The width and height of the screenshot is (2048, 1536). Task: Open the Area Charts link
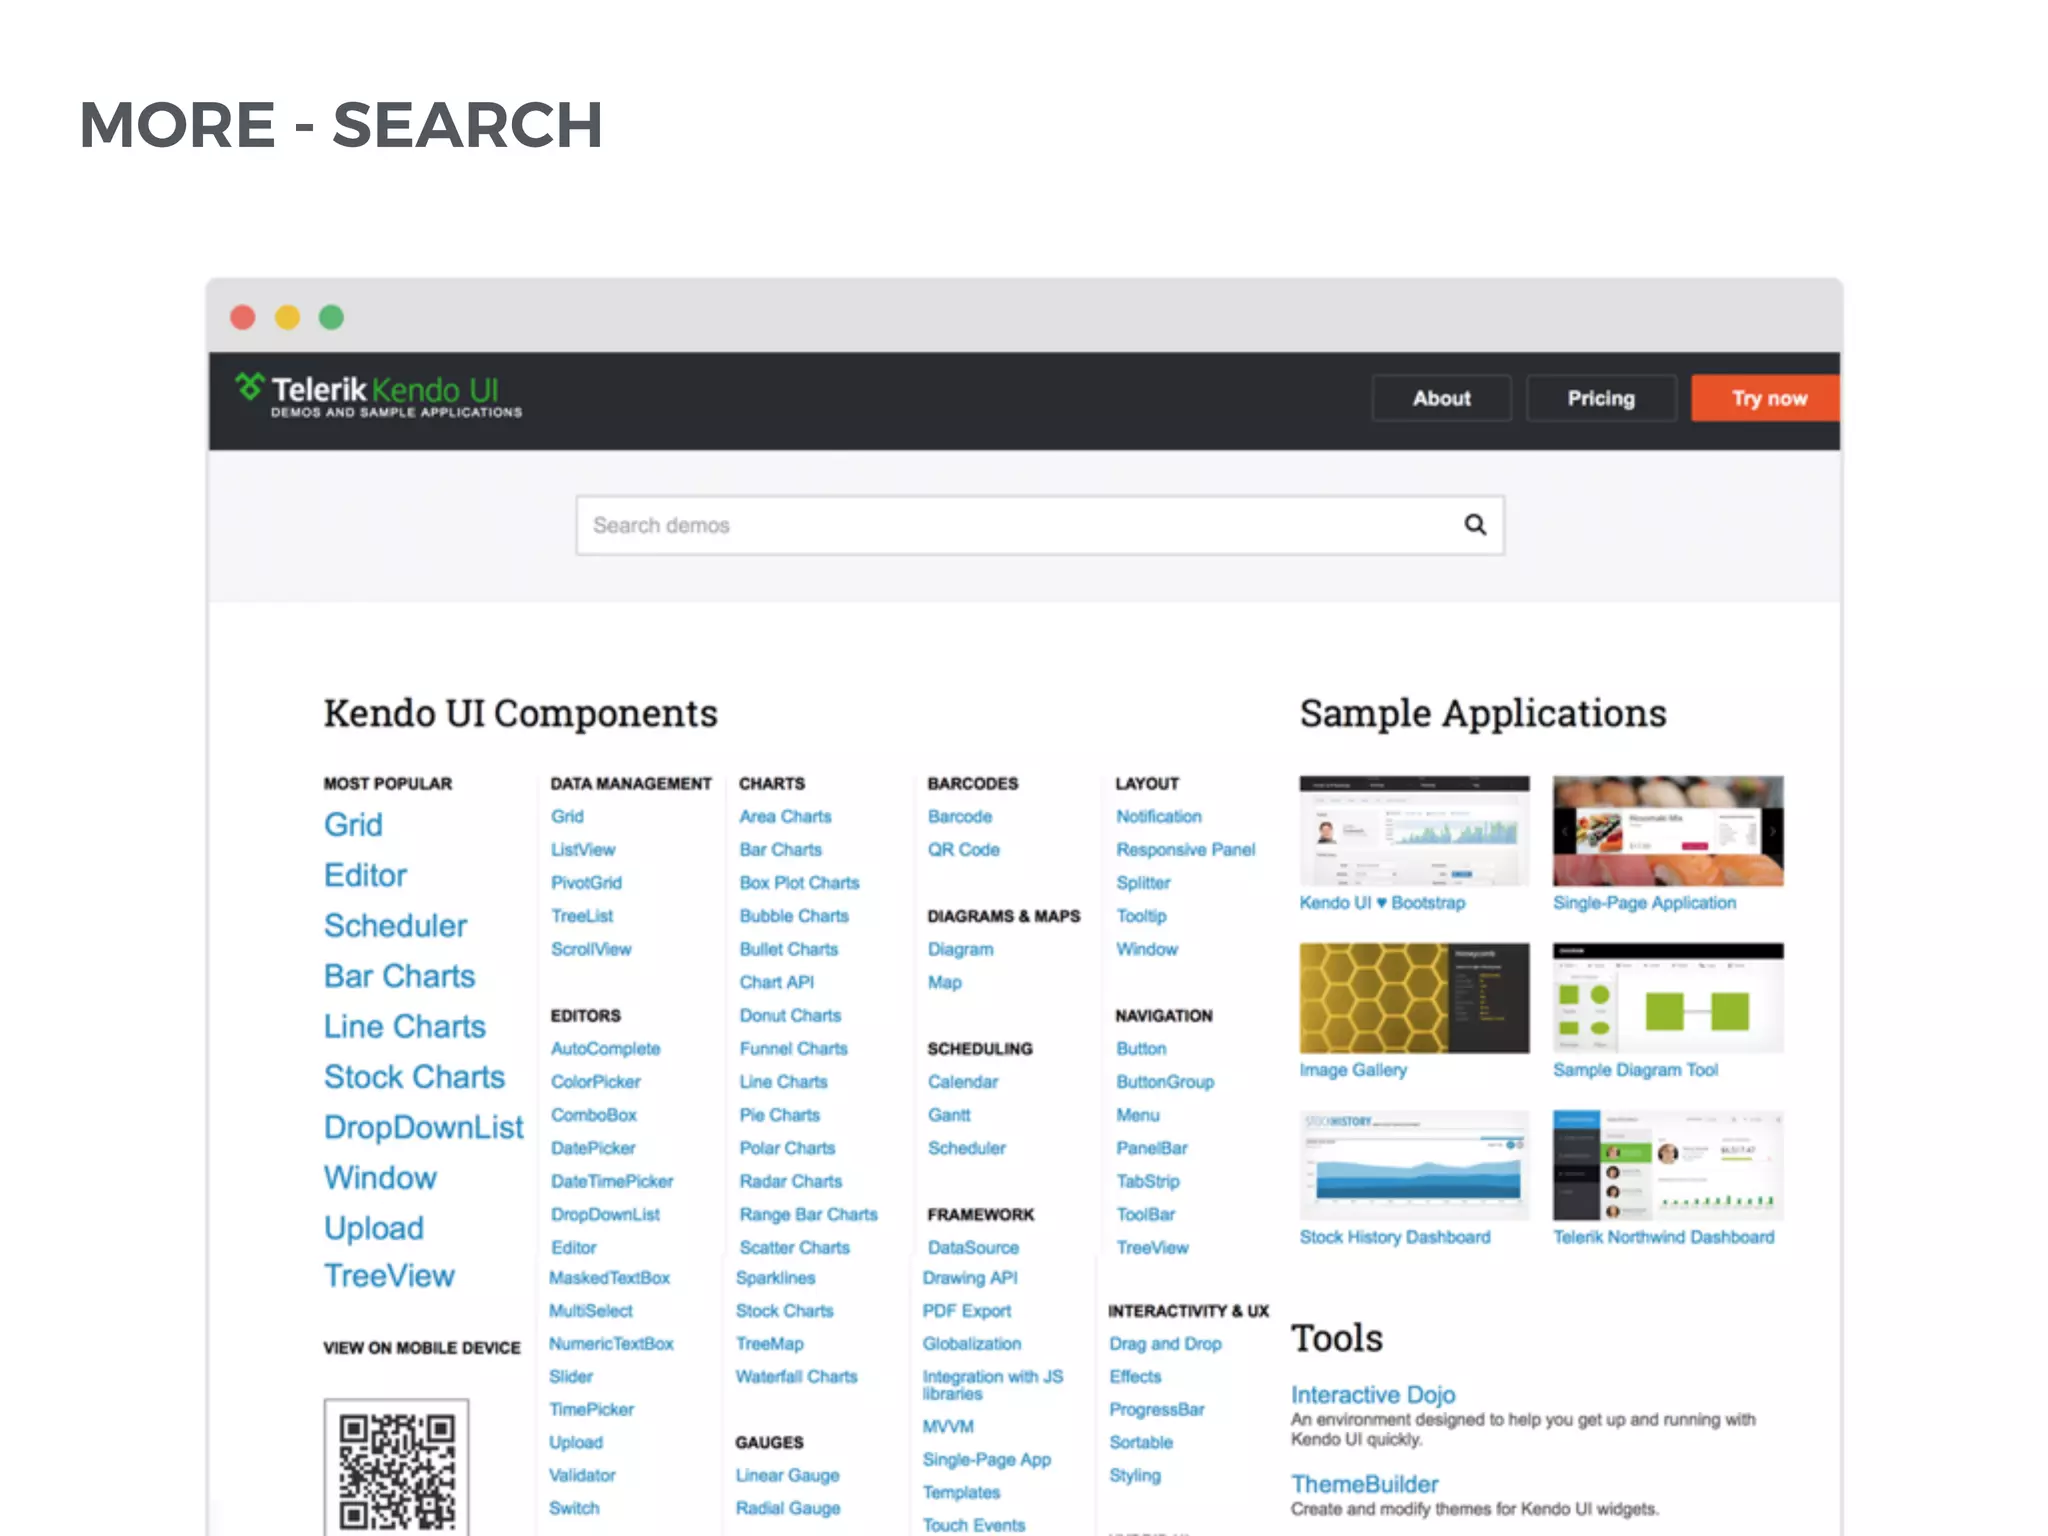point(785,816)
